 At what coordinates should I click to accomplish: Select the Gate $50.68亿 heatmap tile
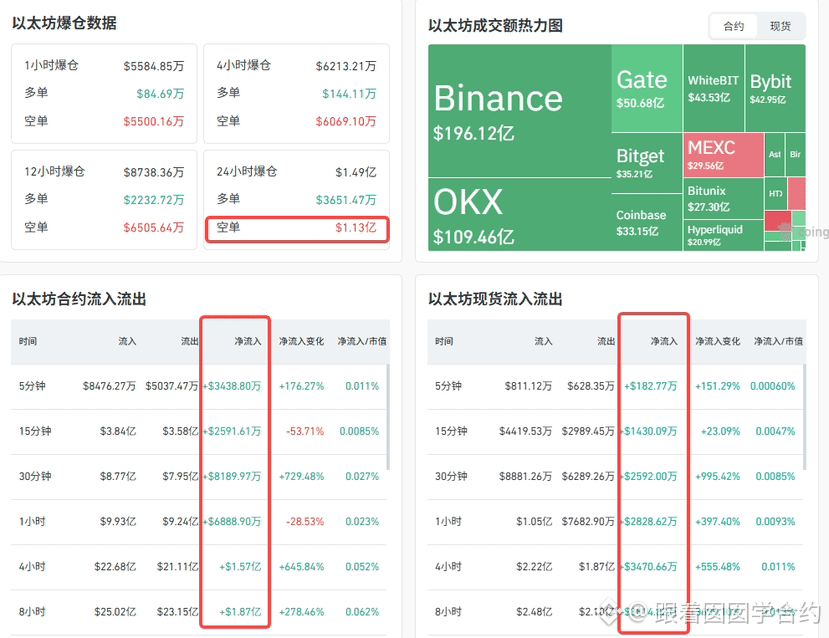point(647,88)
